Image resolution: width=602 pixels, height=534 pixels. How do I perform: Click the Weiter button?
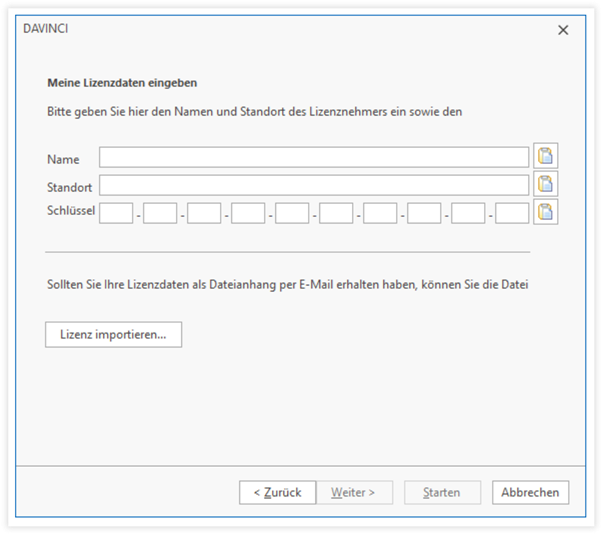[354, 493]
